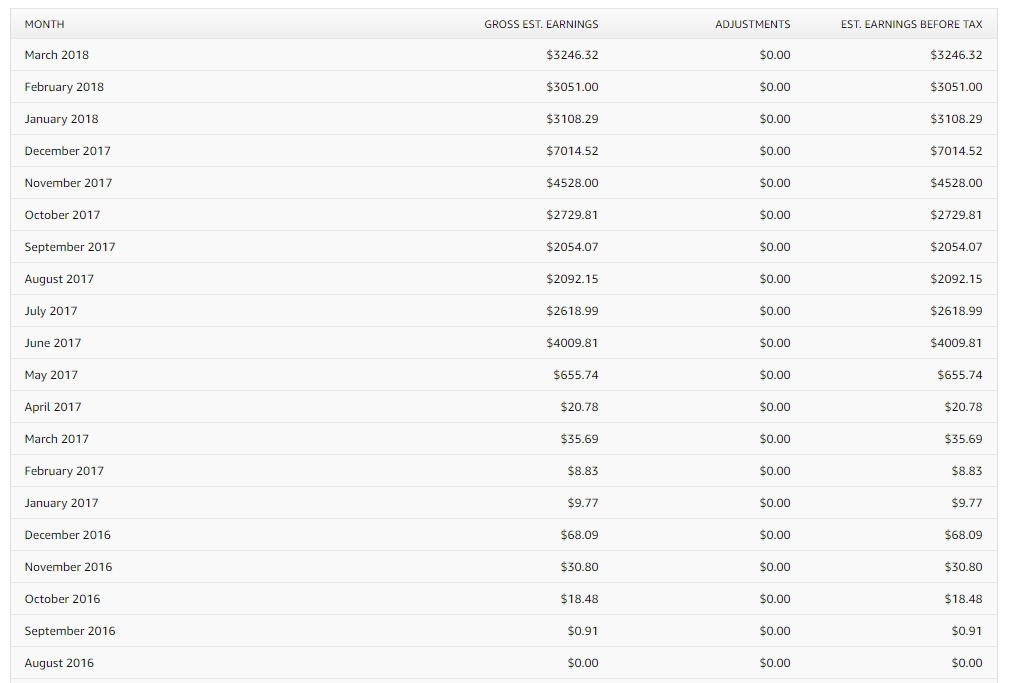Screen dimensions: 1009x683
Task: Click gross earnings $3108.29 for January 2018
Action: click(x=572, y=119)
